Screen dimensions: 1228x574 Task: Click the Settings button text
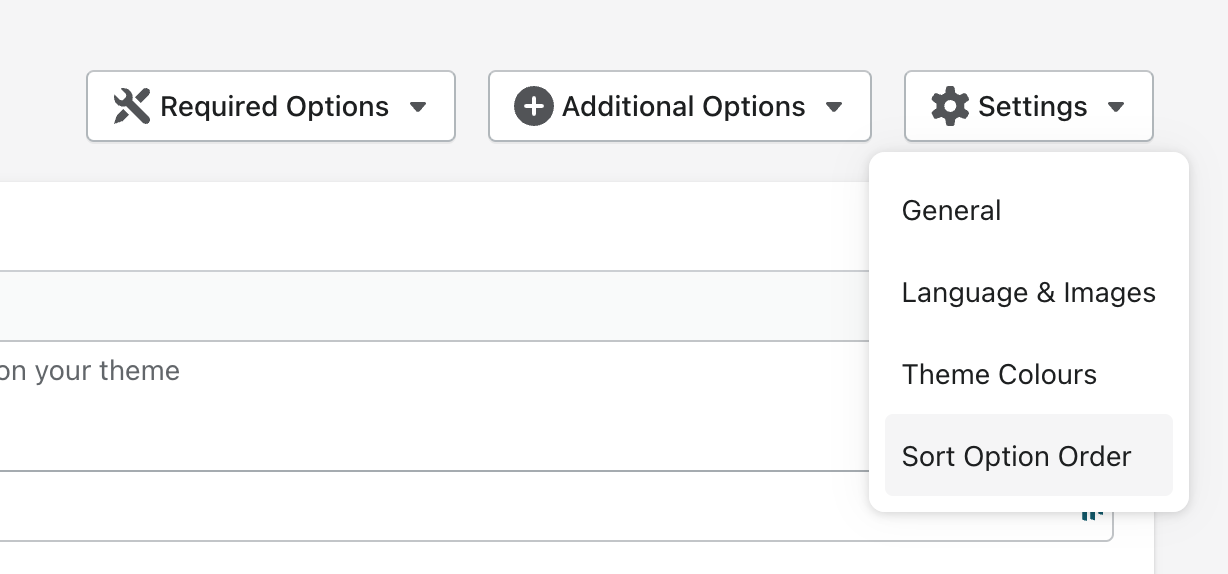click(1032, 106)
